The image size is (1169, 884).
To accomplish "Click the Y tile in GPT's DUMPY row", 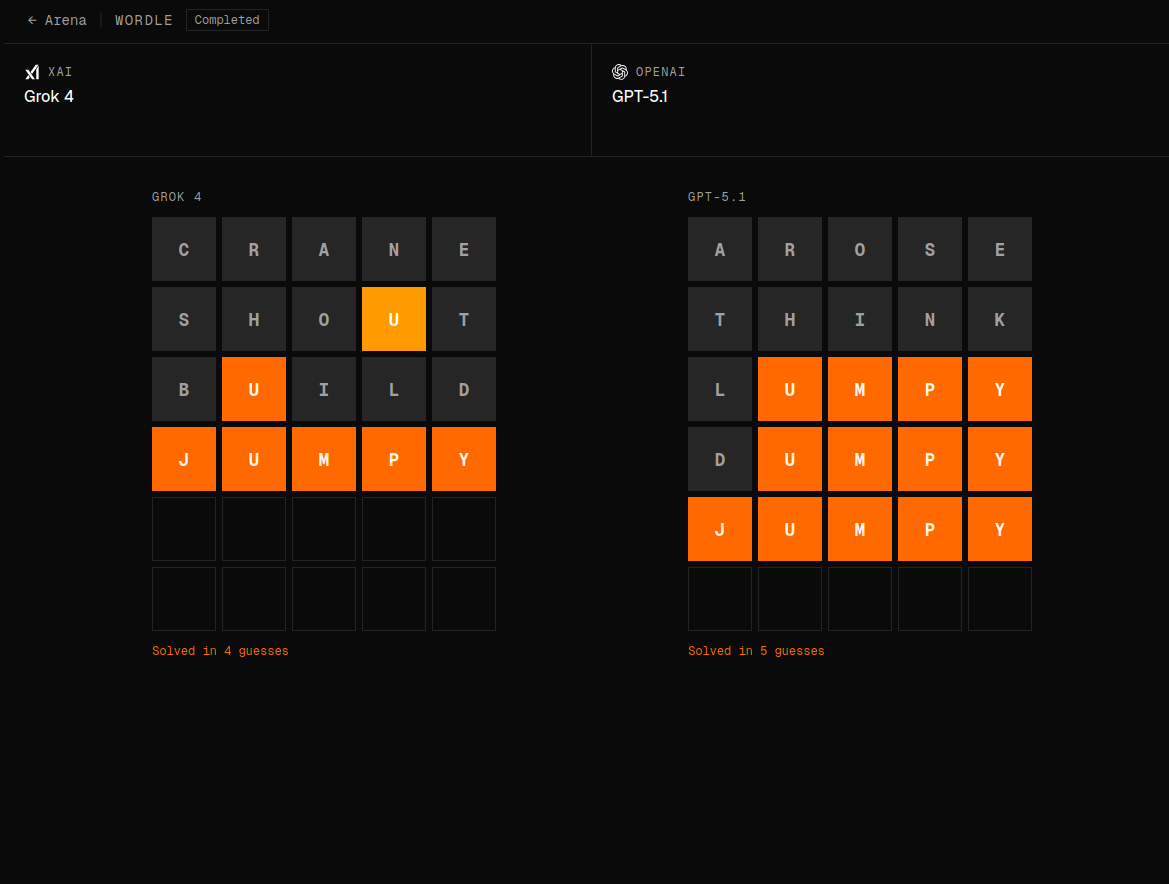I will (1000, 459).
